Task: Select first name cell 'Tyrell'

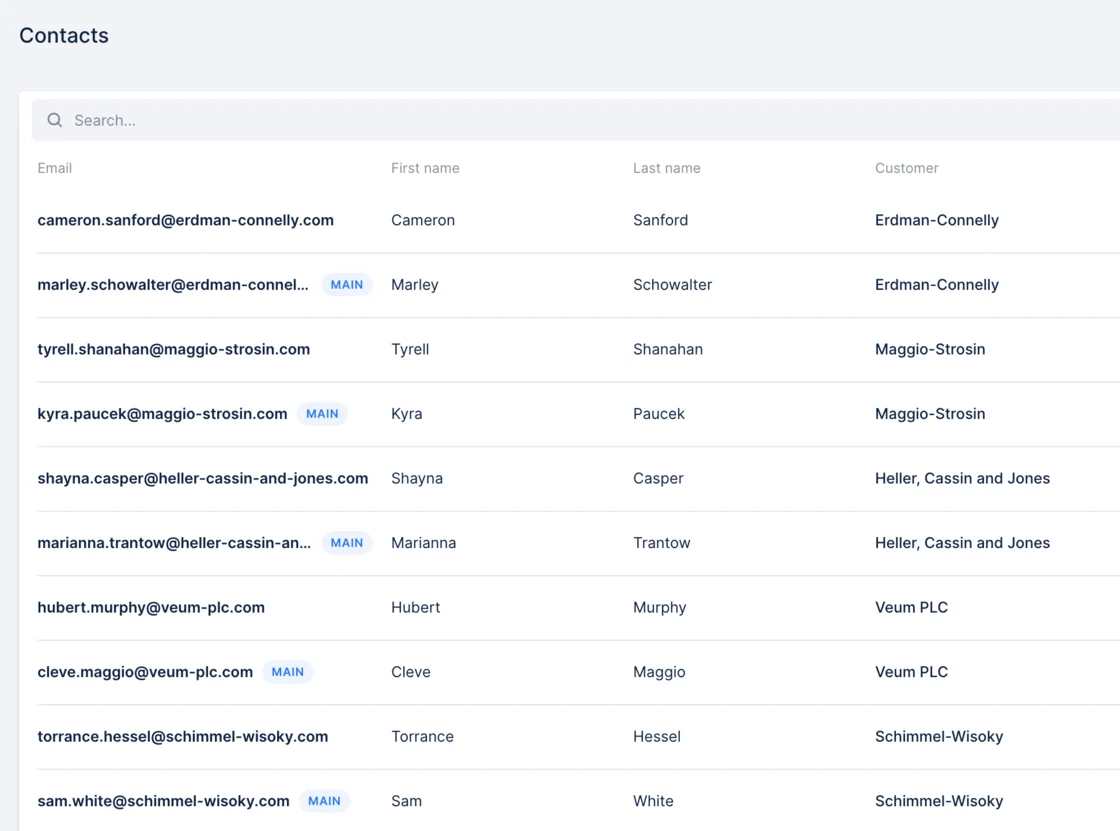Action: [x=410, y=349]
